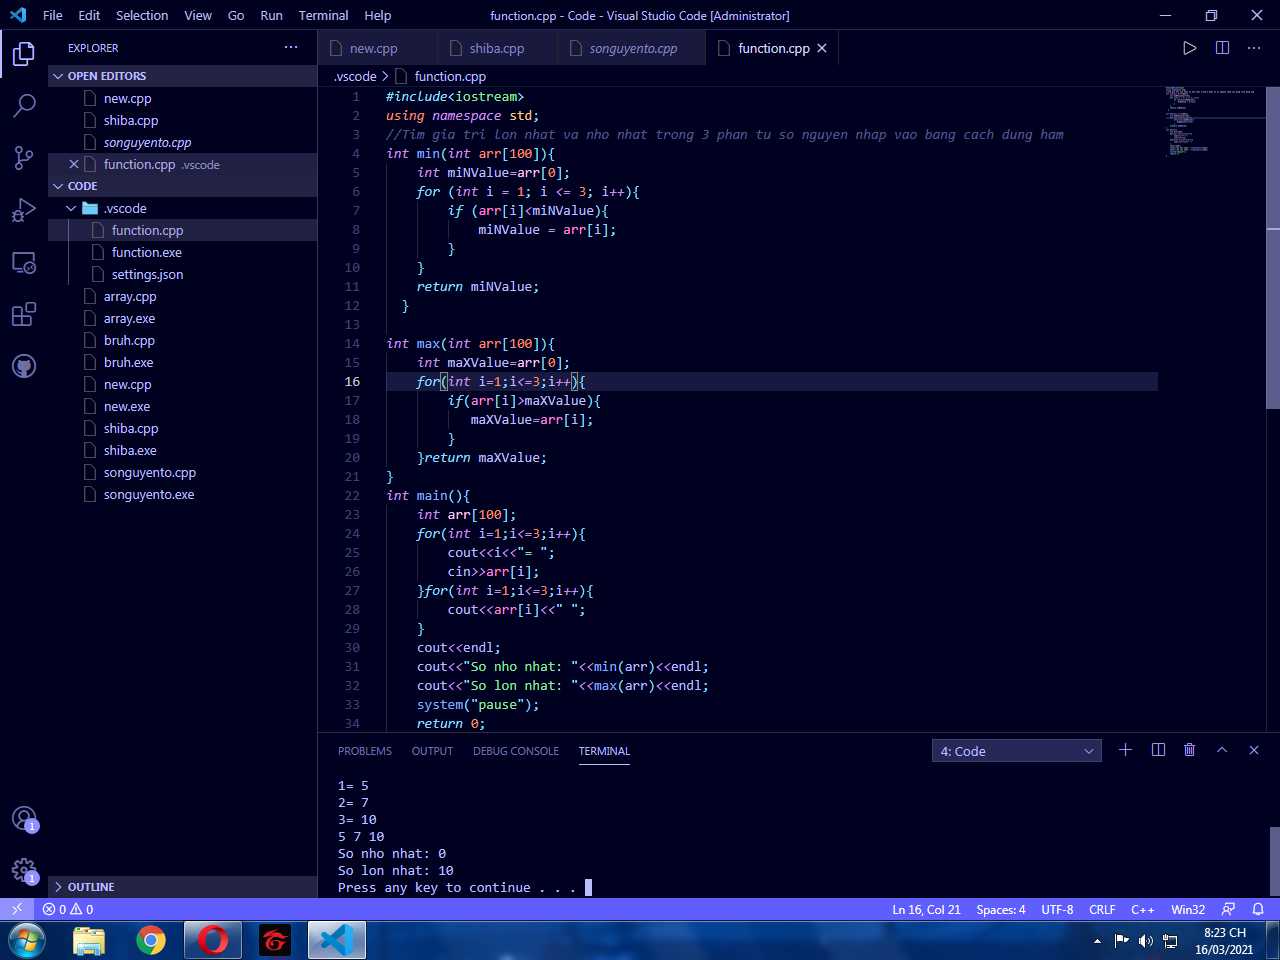1280x960 pixels.
Task: Open the feedback icon in status bar
Action: (x=1228, y=909)
